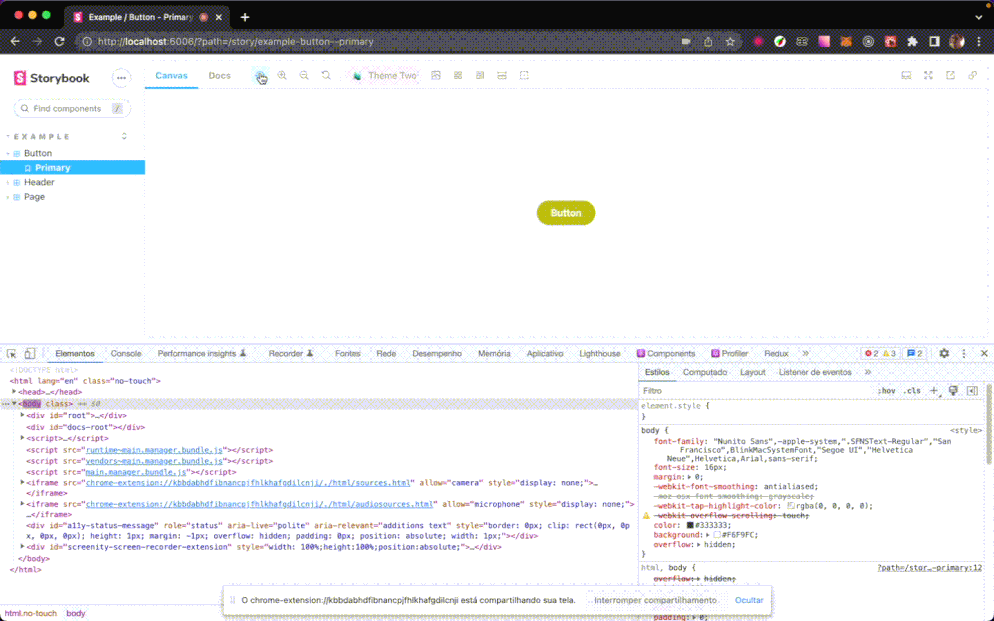This screenshot has height=621, width=994.
Task: Copy canvas link icon
Action: click(x=972, y=76)
